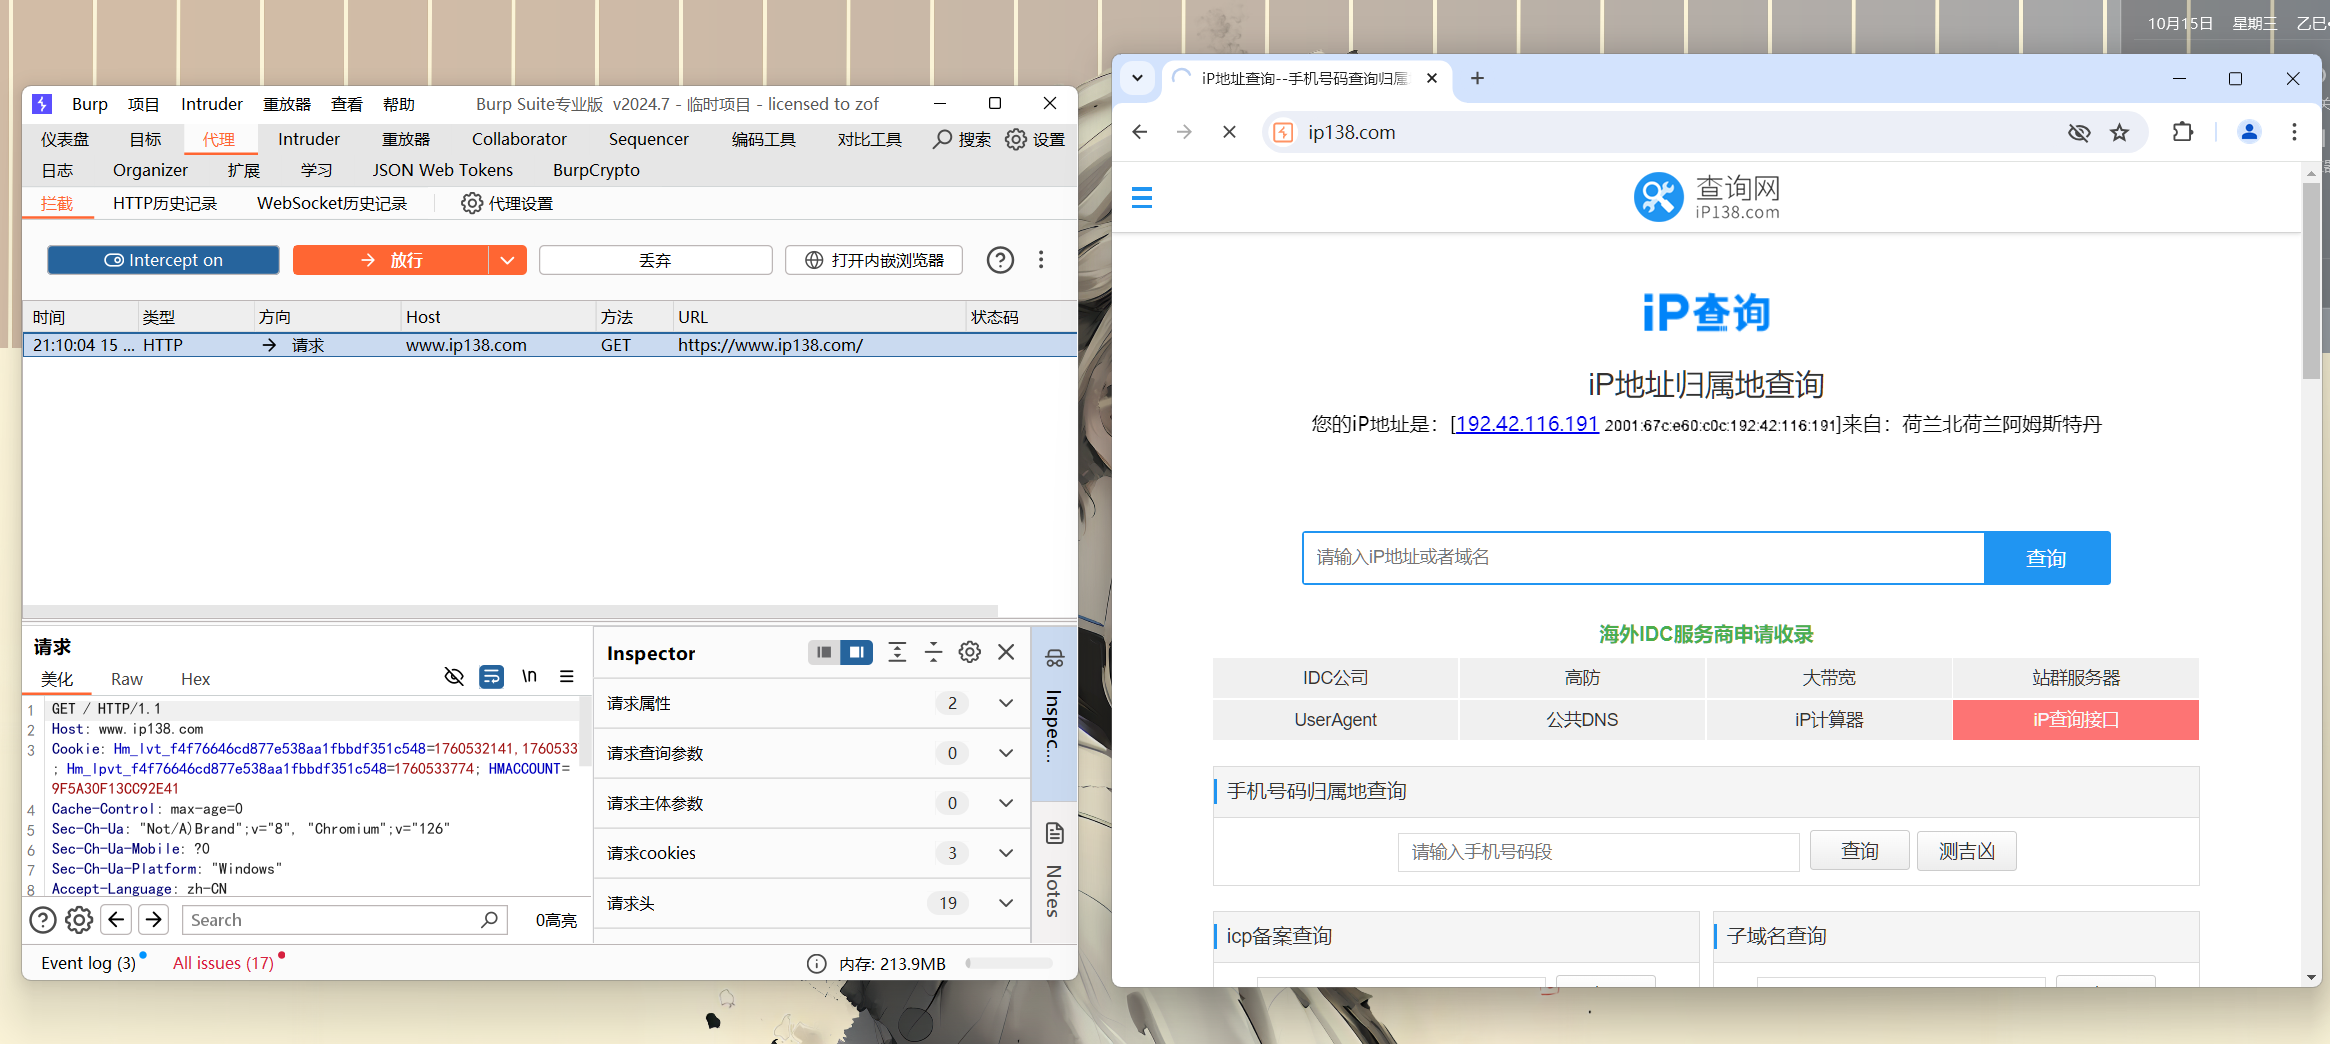Click the IP address or domain input field
2330x1044 pixels.
(1642, 557)
